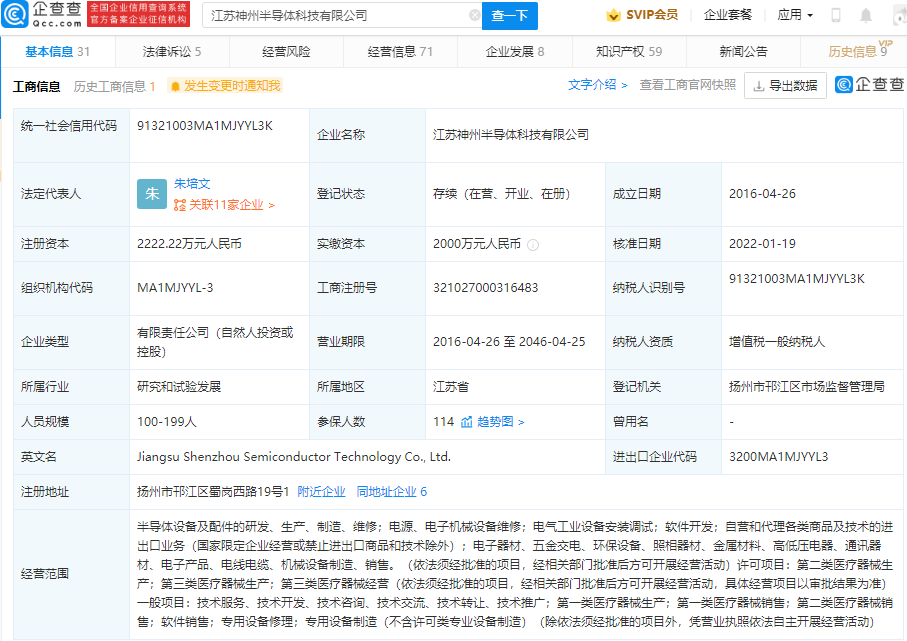The image size is (907, 641).
Task: Clear the search box with the X icon
Action: click(x=474, y=16)
